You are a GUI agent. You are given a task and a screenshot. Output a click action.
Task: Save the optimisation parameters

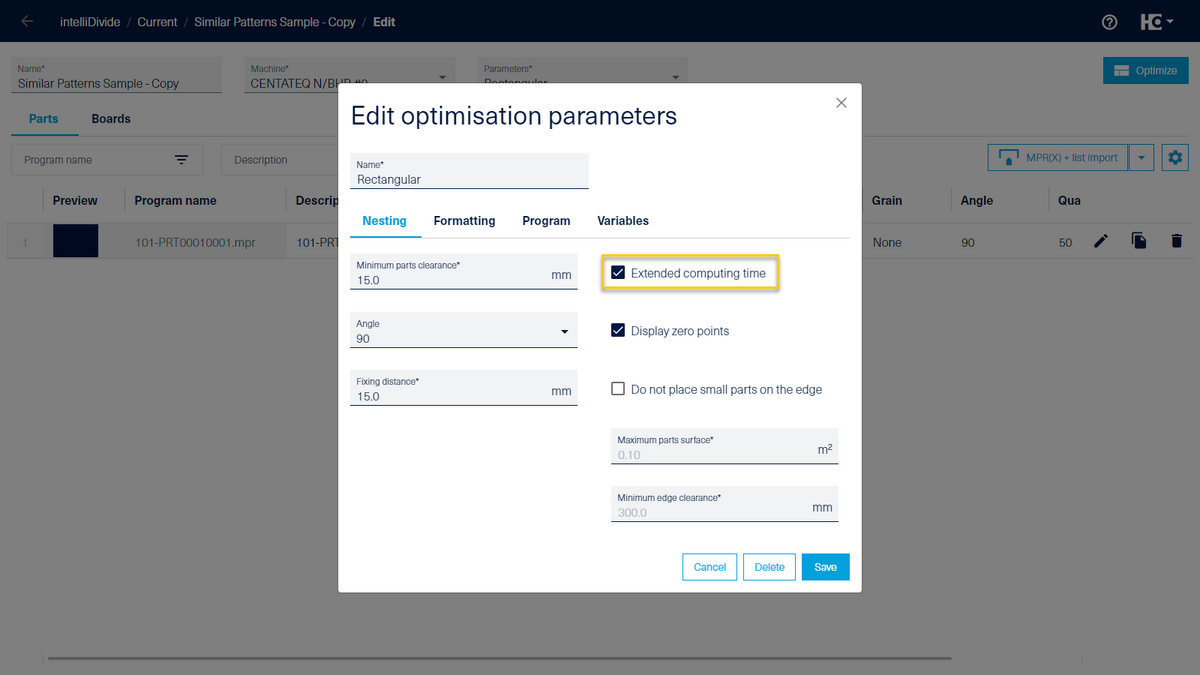825,567
